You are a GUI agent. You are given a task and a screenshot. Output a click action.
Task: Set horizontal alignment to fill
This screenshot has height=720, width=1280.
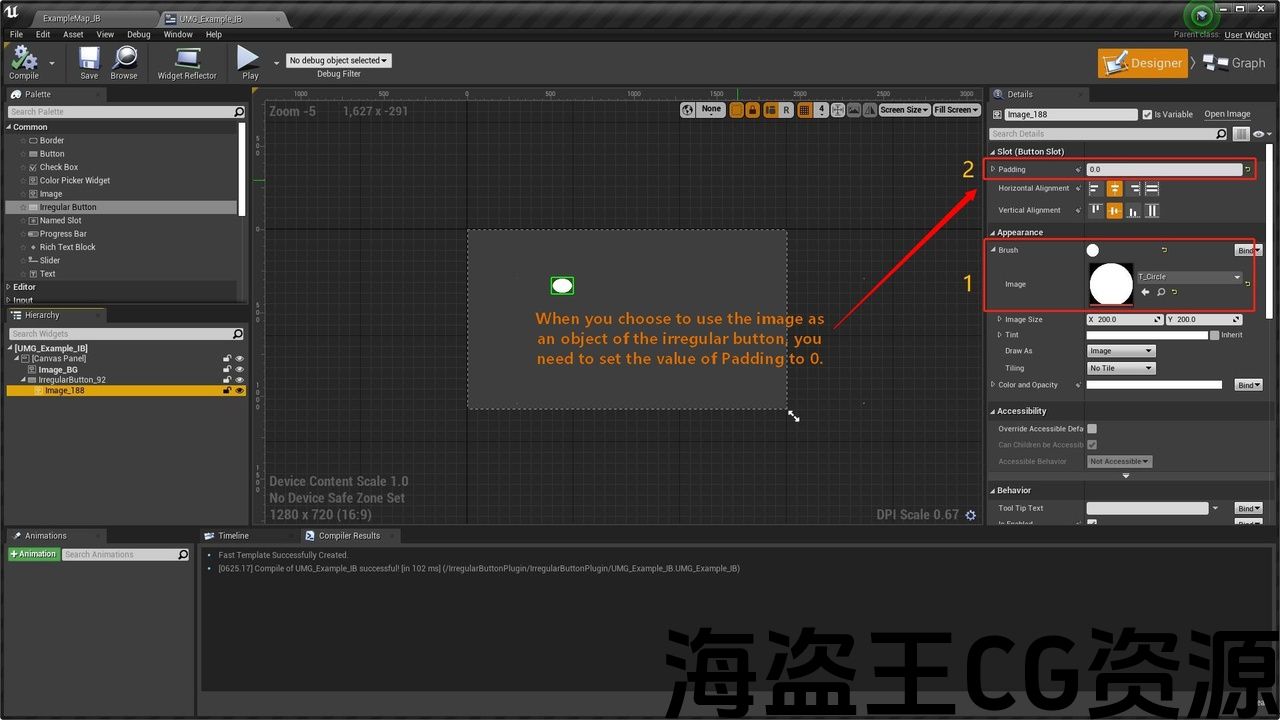click(1152, 188)
